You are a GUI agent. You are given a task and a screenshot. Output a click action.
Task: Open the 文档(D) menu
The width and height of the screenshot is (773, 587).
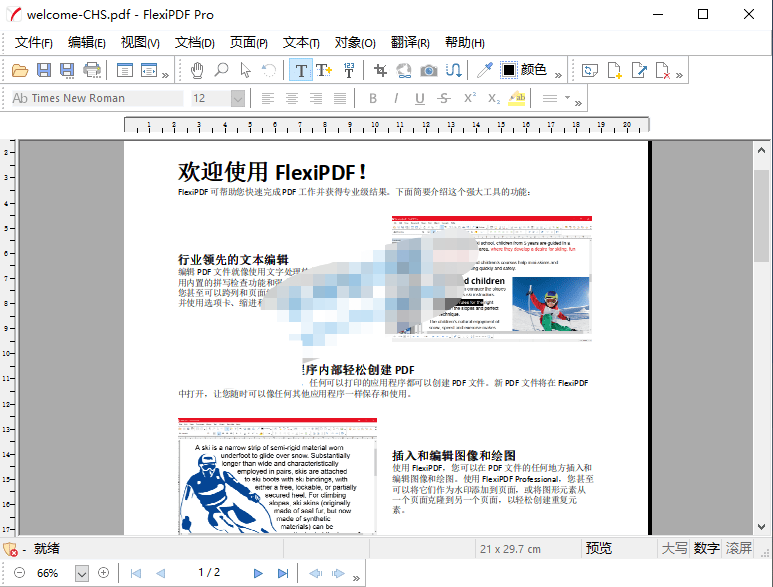coord(194,43)
